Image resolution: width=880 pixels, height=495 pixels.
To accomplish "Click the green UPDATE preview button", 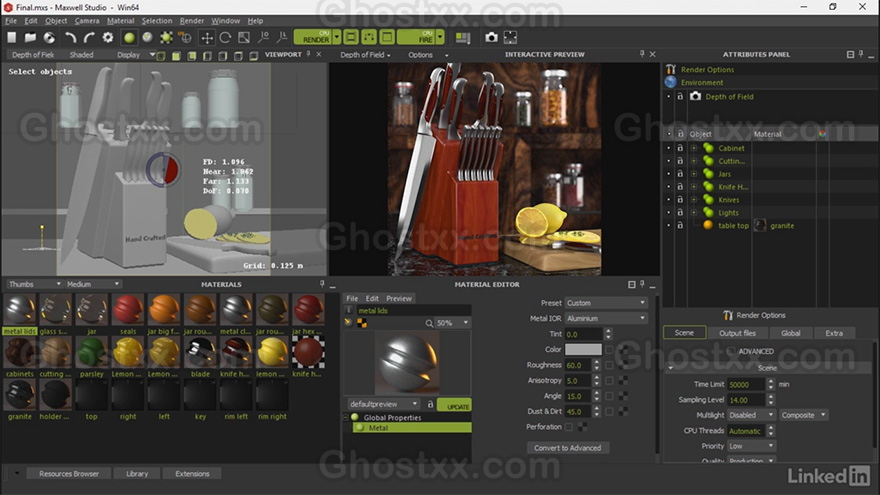I will 454,405.
